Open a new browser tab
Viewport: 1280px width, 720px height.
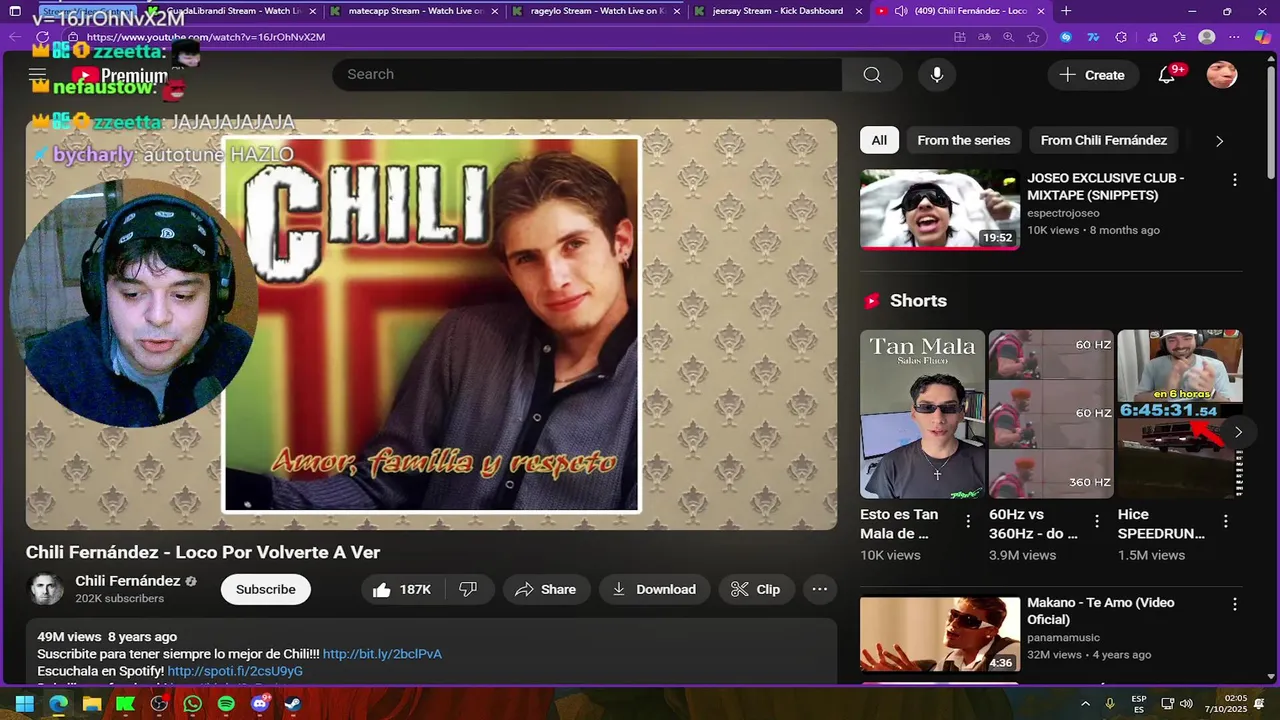tap(1066, 11)
